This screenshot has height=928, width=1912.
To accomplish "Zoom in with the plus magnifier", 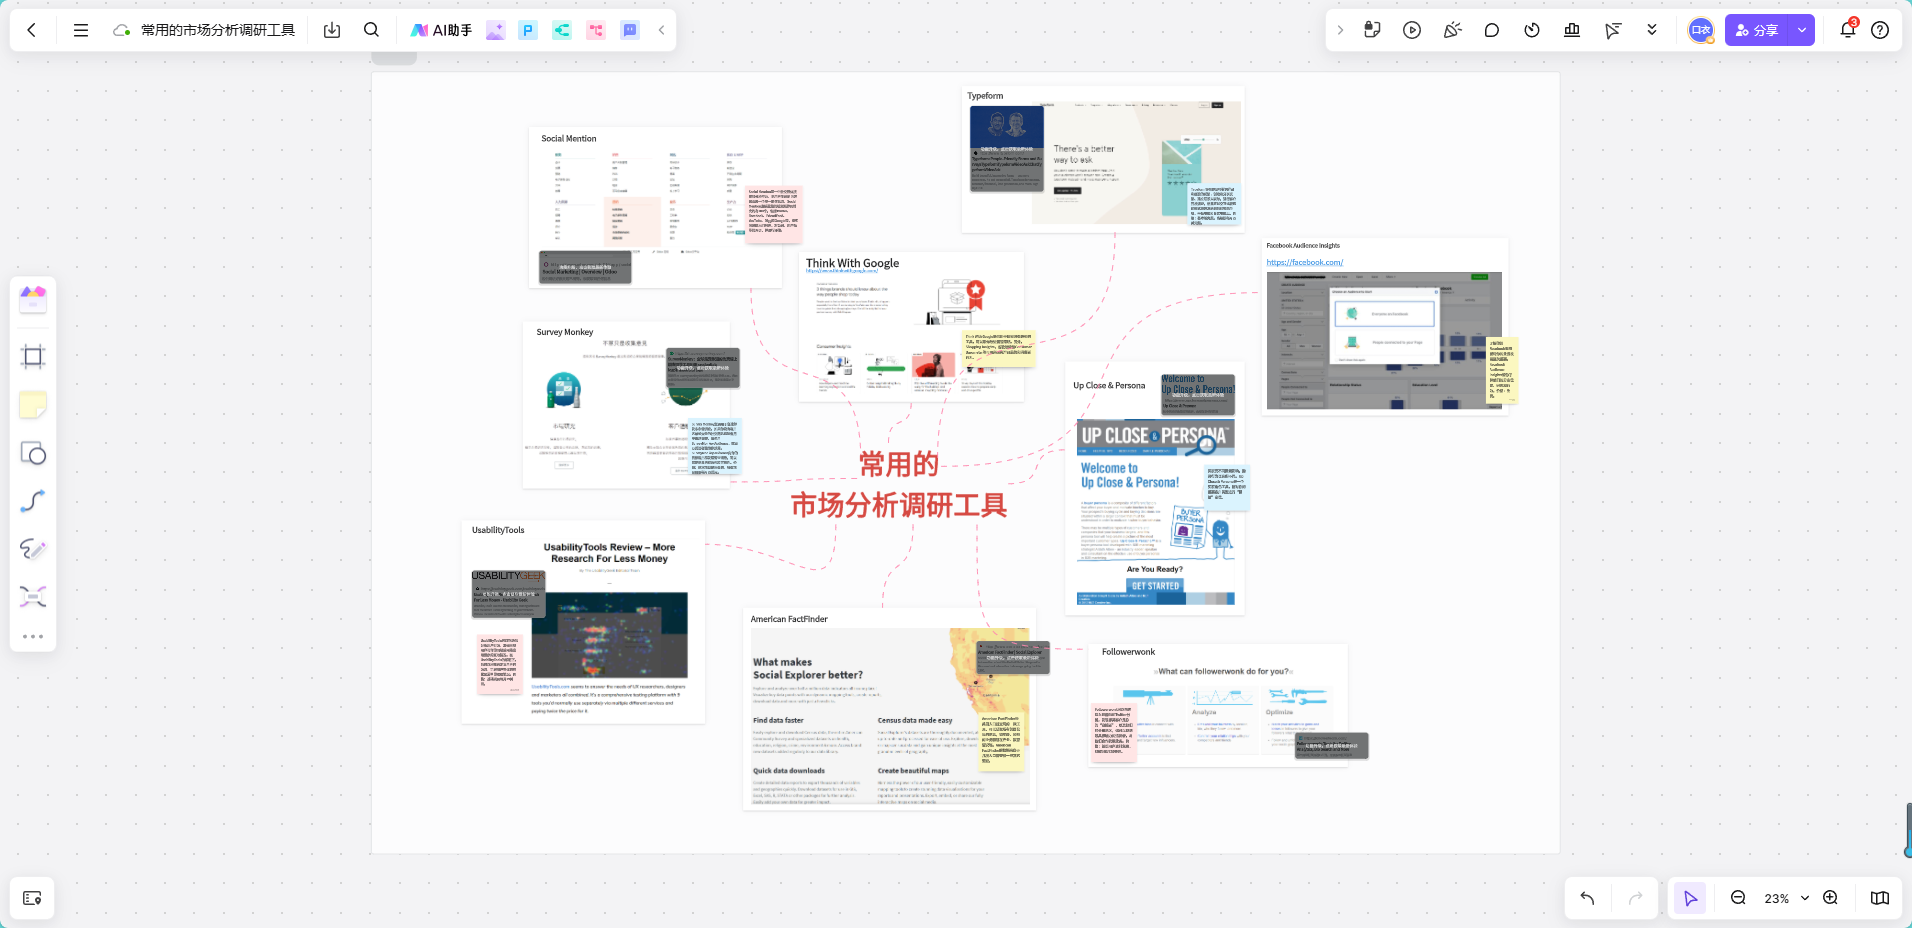I will pos(1830,898).
